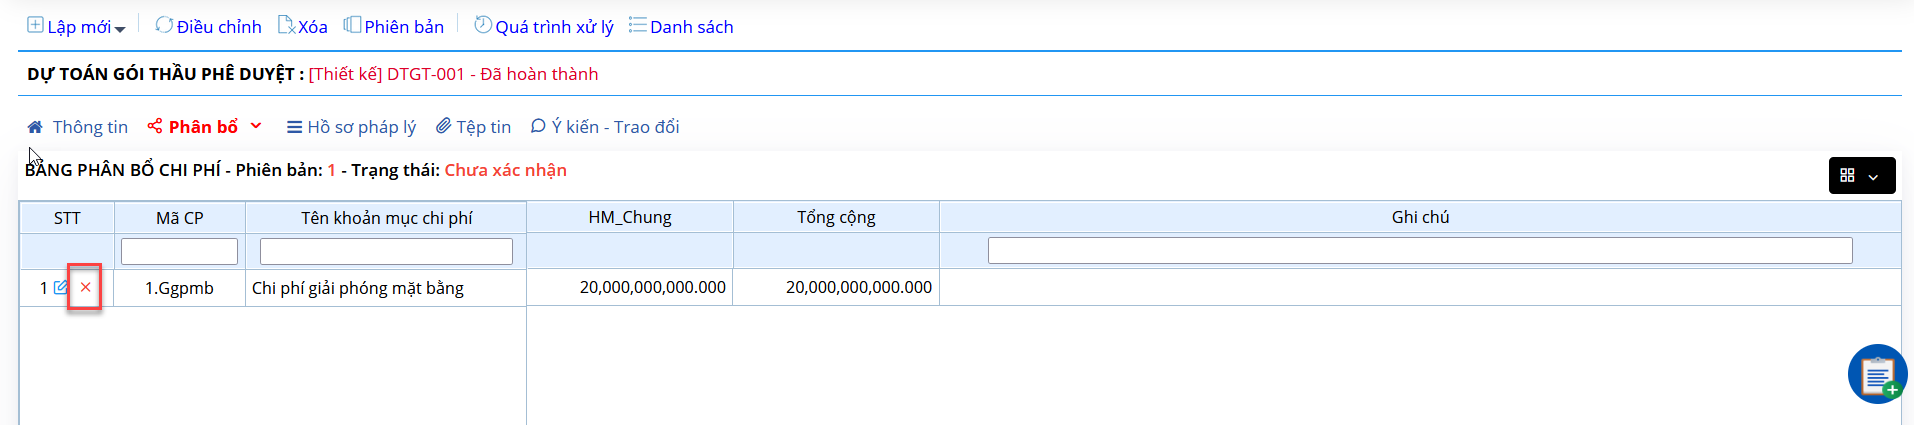The width and height of the screenshot is (1914, 425).
Task: Click the Xóa toolbar button
Action: (303, 26)
